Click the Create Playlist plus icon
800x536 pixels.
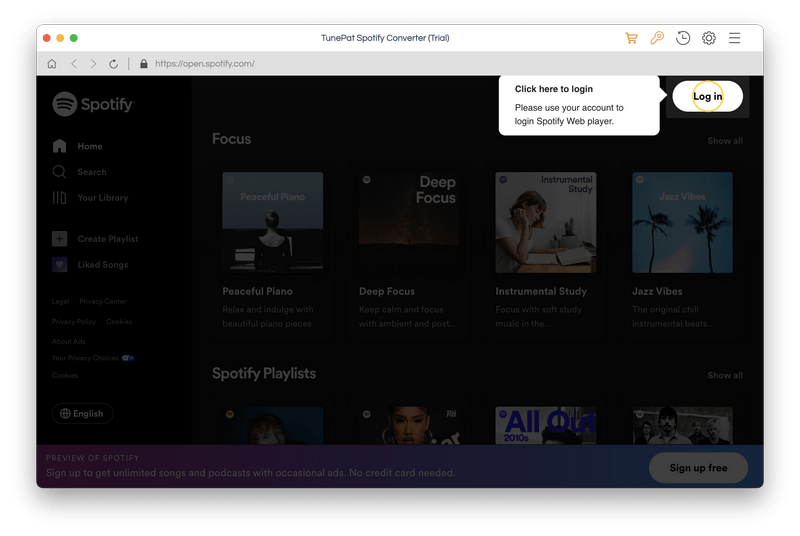(x=59, y=239)
